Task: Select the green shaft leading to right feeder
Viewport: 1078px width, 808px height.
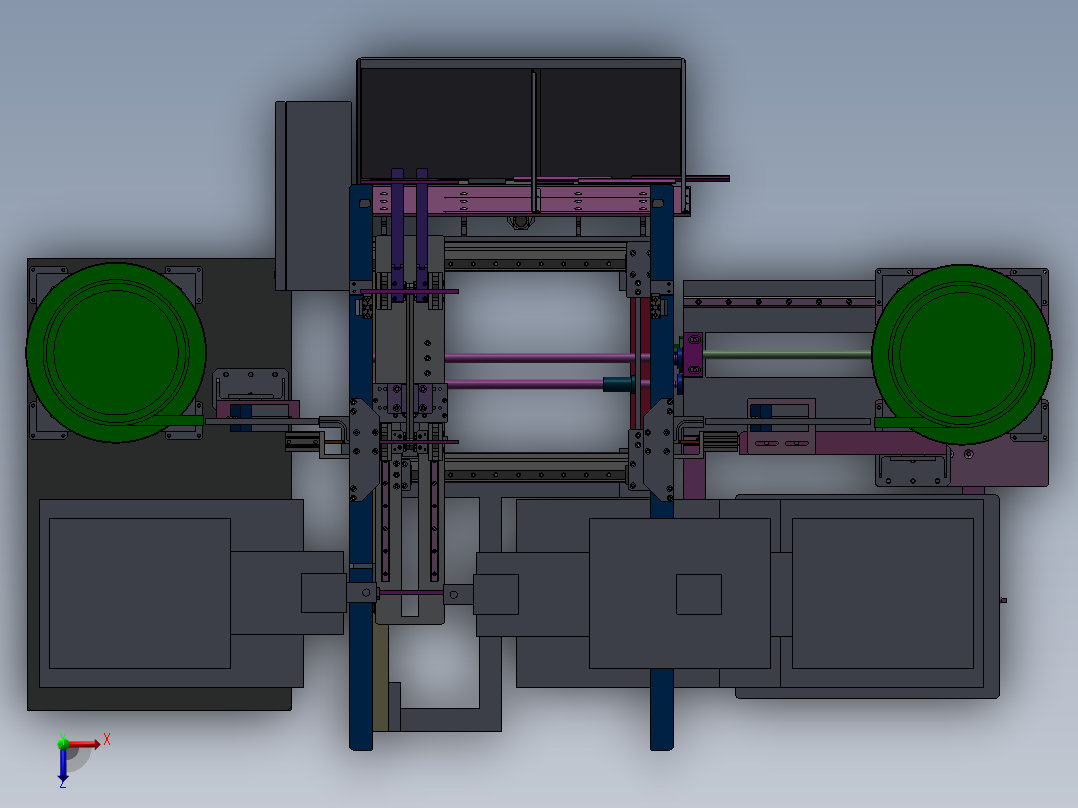Action: click(x=787, y=355)
